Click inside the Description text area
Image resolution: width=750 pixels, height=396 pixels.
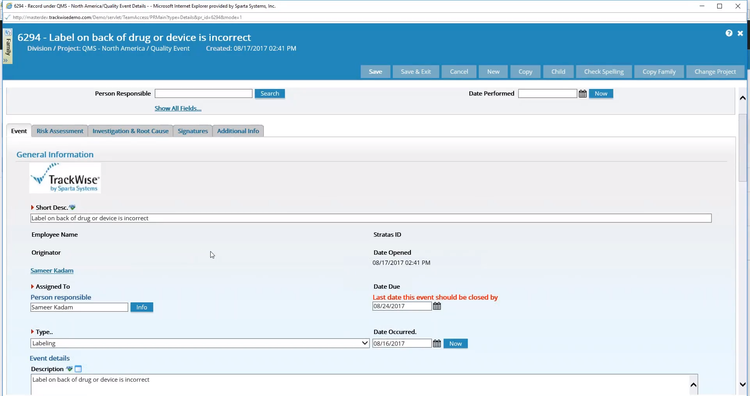click(x=359, y=385)
